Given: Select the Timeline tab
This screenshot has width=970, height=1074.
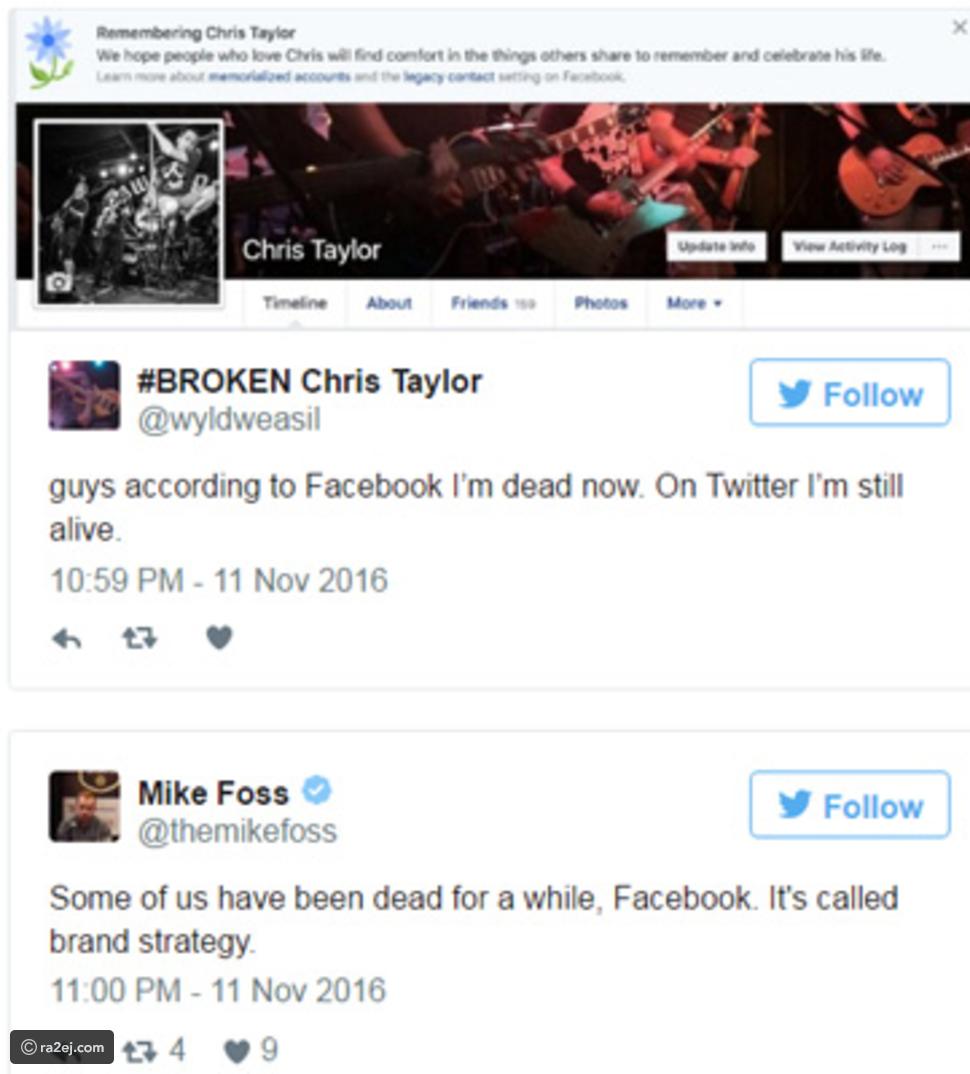Looking at the screenshot, I should pyautogui.click(x=295, y=303).
